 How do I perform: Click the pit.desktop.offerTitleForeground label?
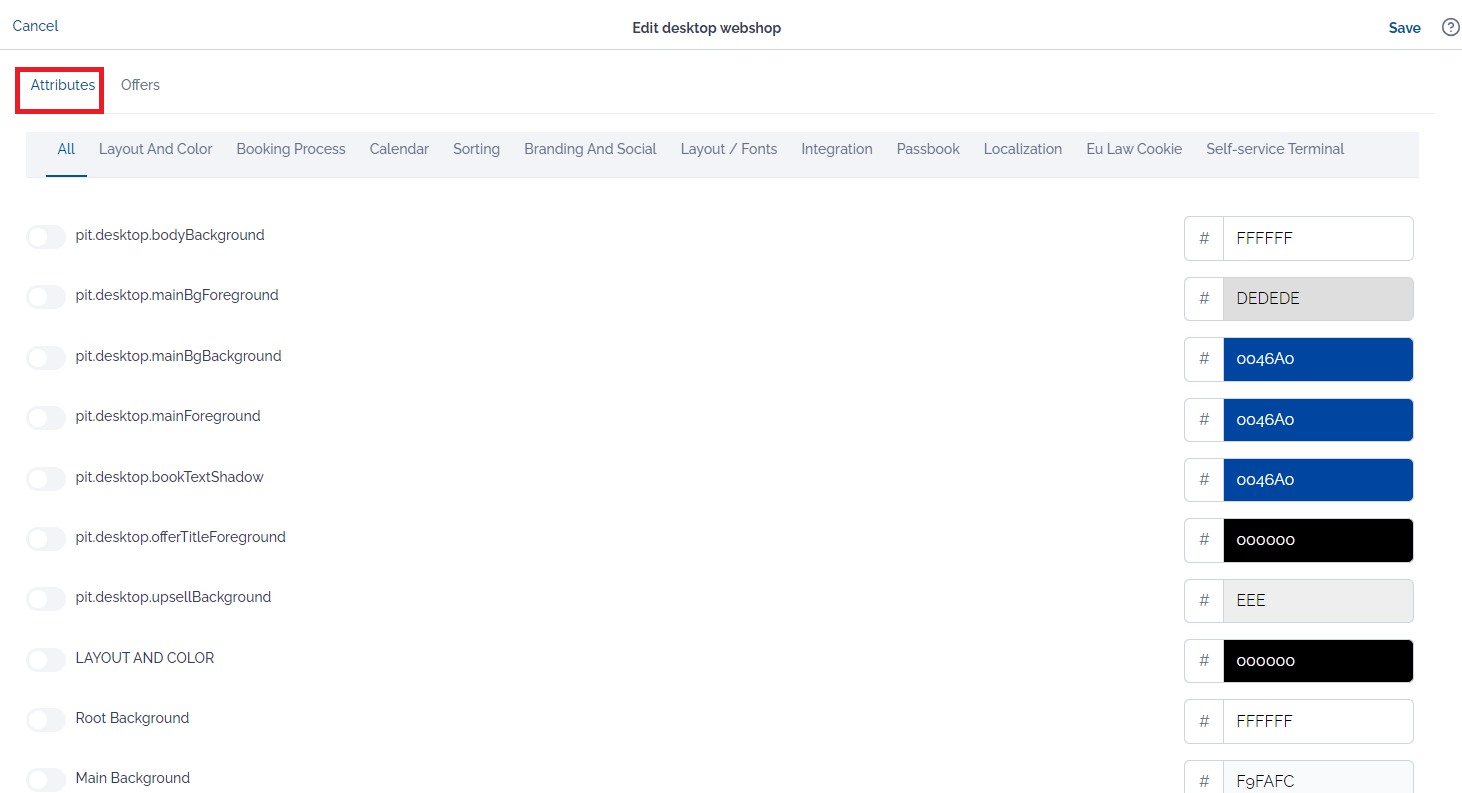pos(181,537)
